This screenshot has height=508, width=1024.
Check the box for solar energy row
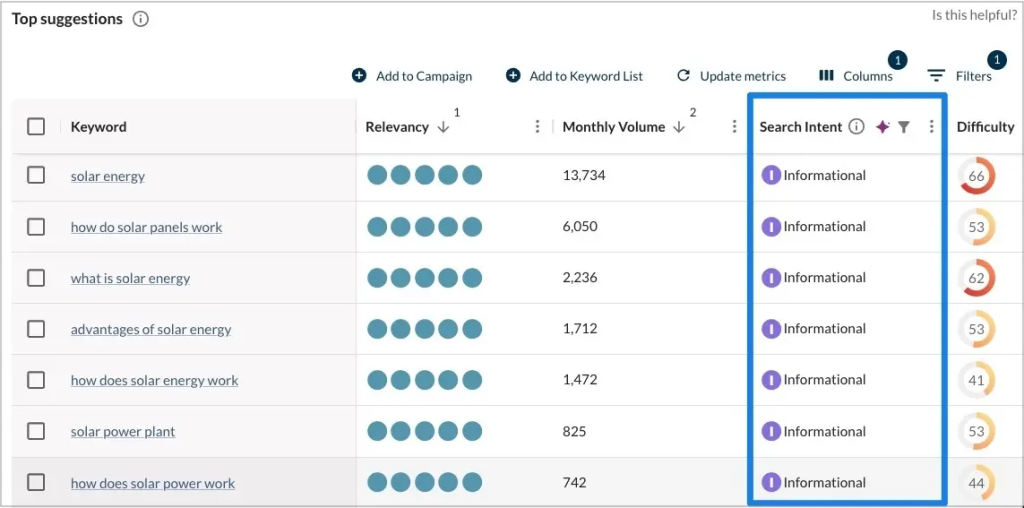(x=36, y=175)
